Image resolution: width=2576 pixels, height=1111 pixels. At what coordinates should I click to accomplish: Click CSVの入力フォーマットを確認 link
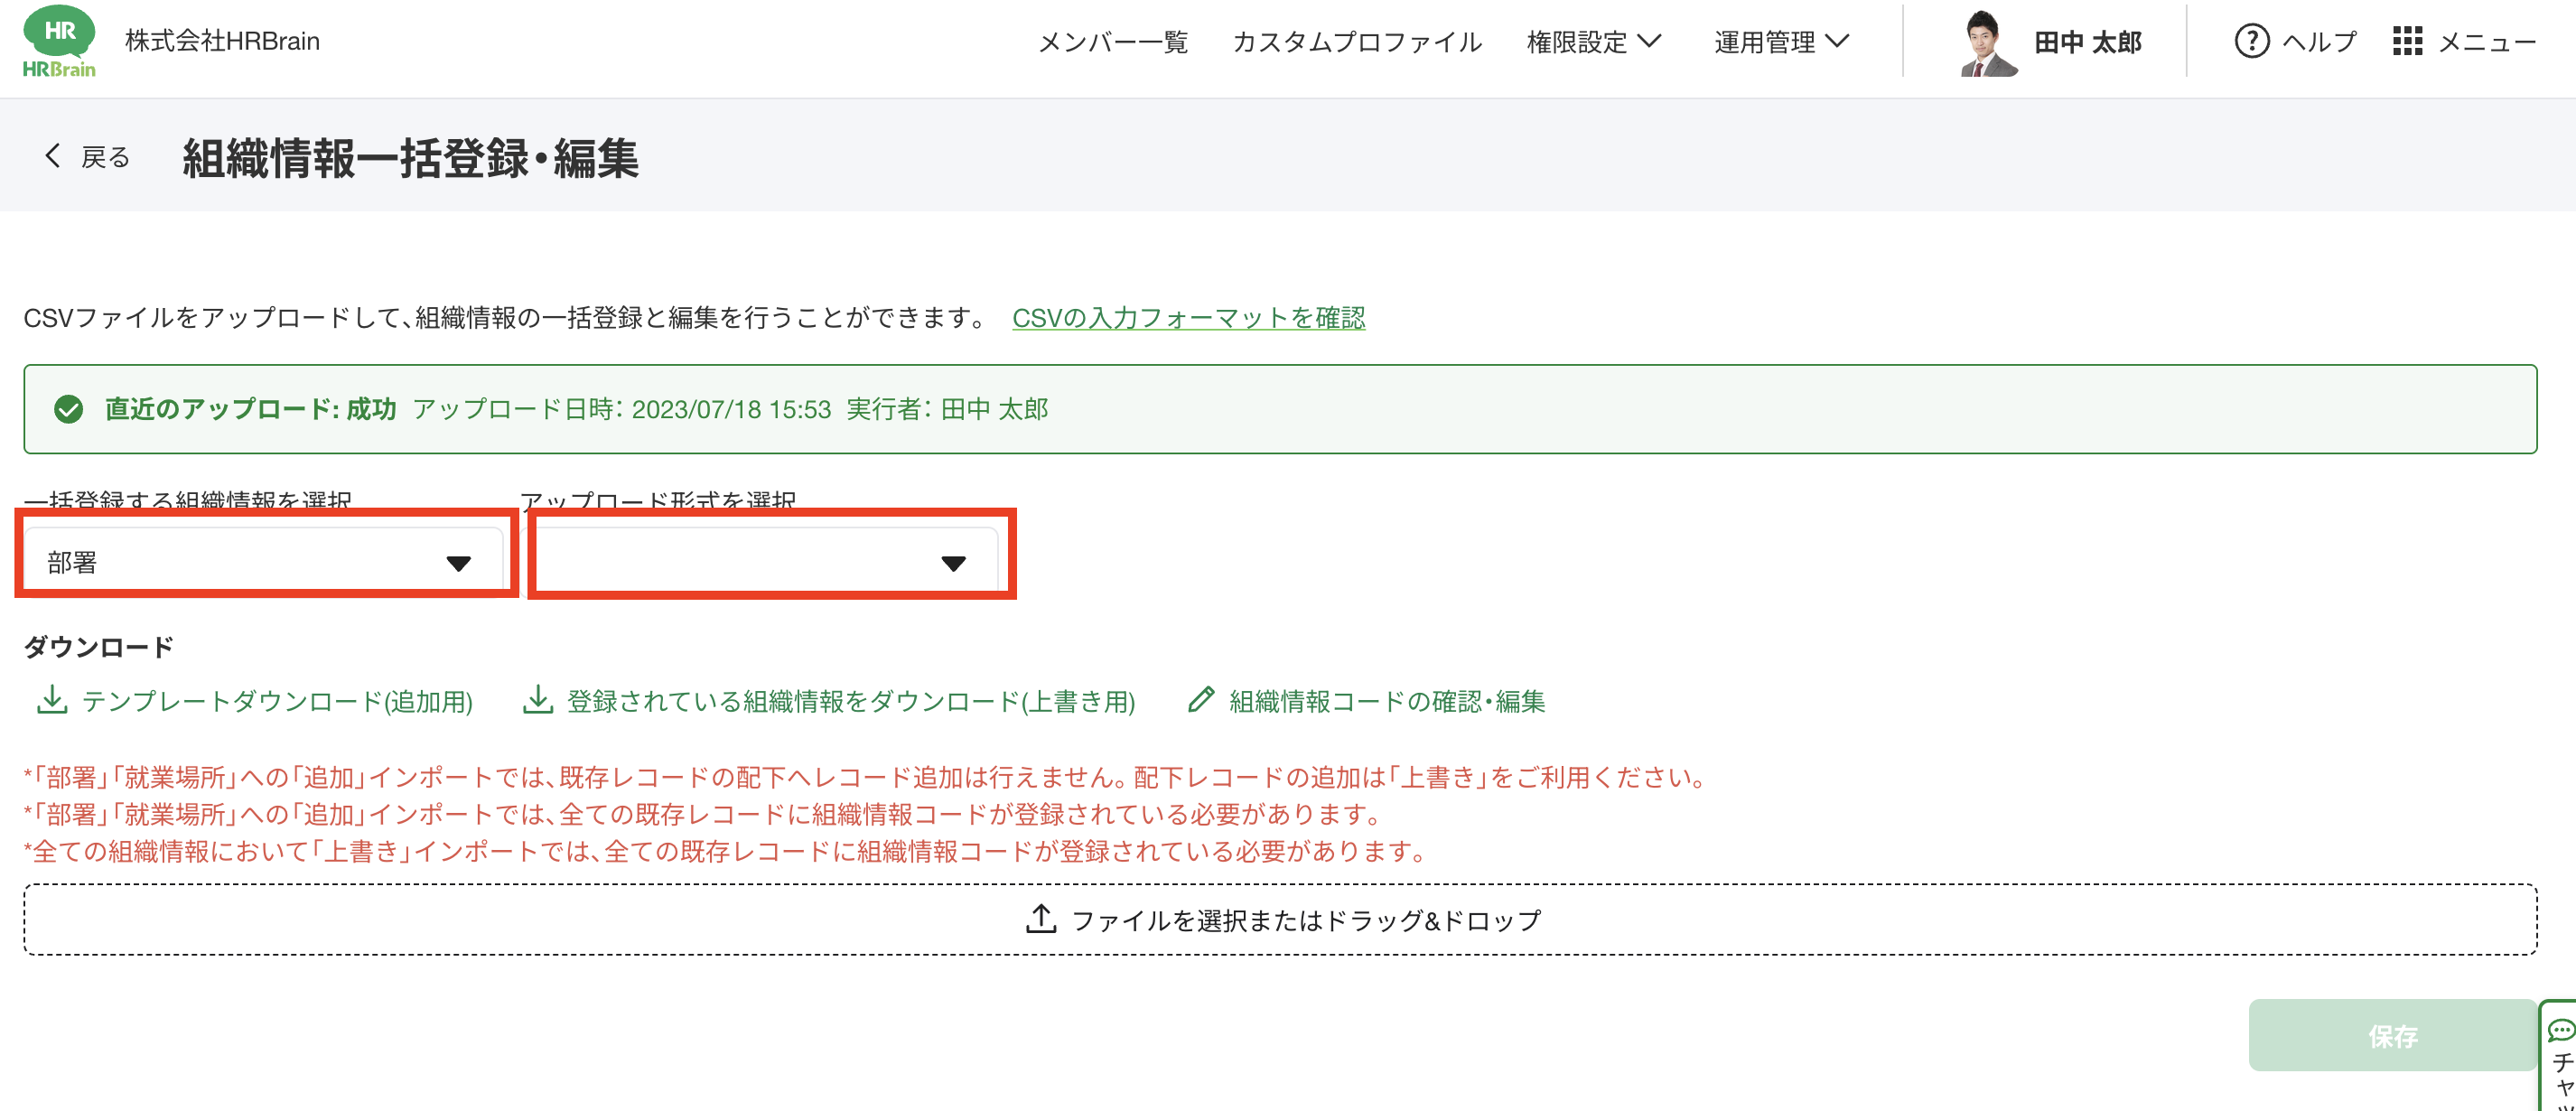pyautogui.click(x=1188, y=318)
